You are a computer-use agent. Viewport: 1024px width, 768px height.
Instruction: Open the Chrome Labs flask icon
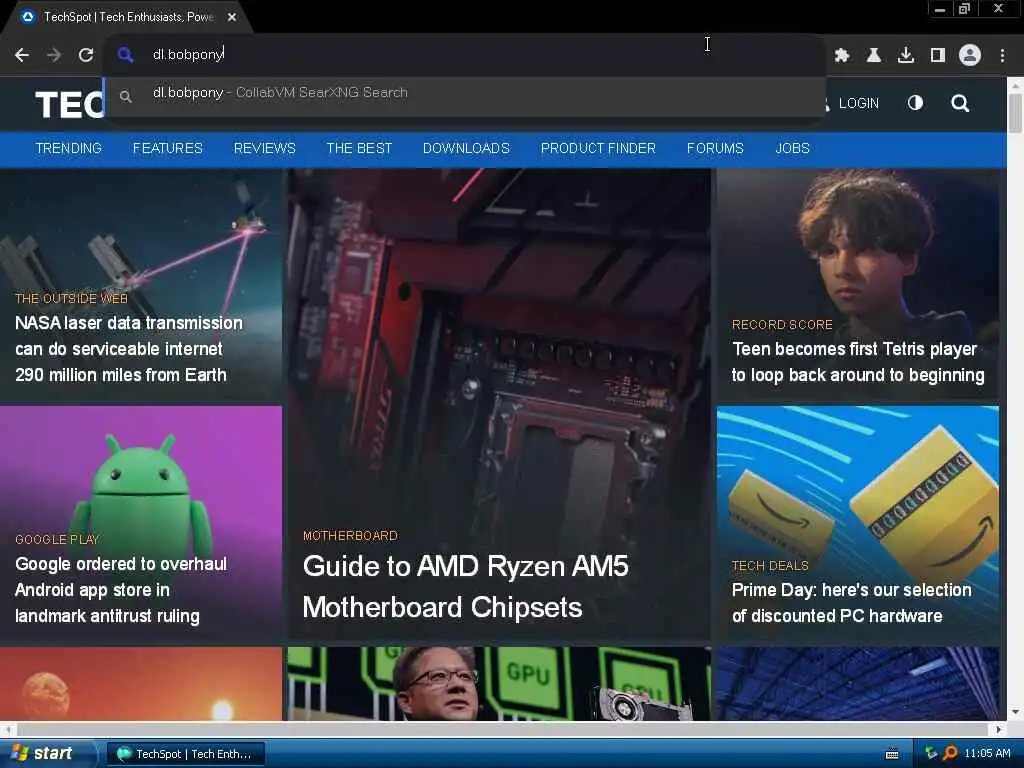pyautogui.click(x=874, y=56)
